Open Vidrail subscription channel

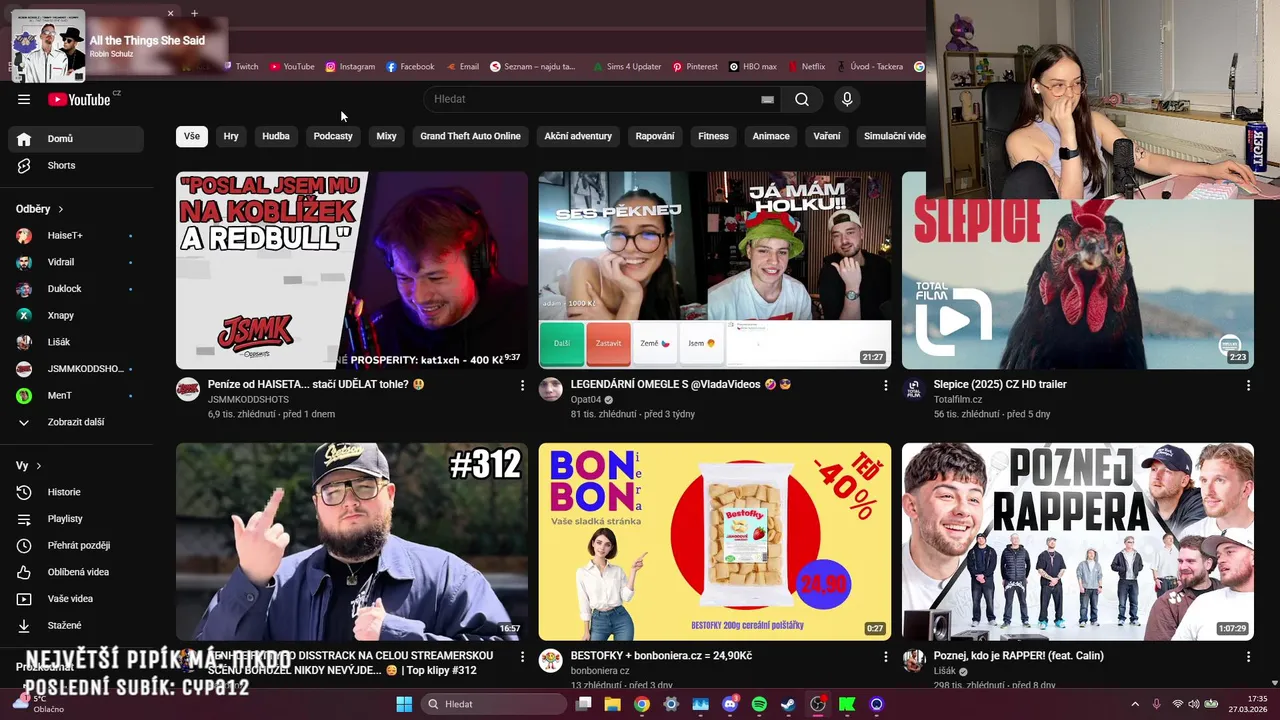coord(76,262)
